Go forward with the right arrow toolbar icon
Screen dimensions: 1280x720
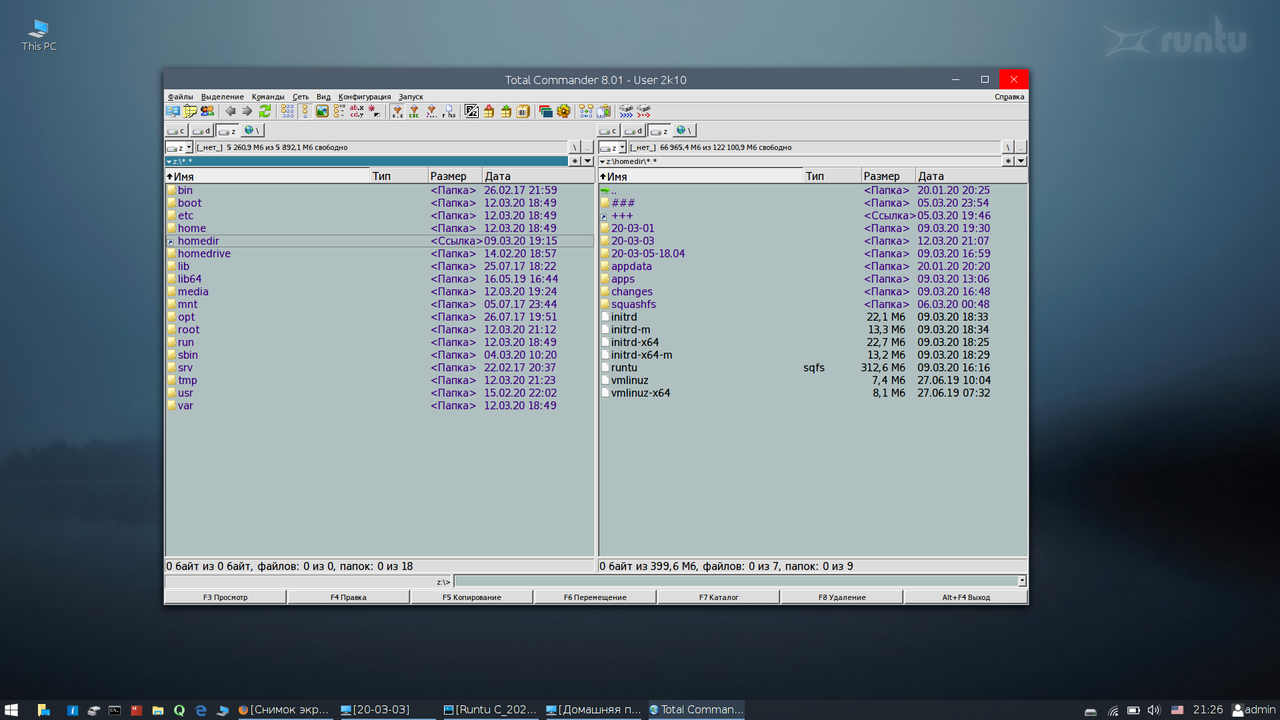coord(247,111)
